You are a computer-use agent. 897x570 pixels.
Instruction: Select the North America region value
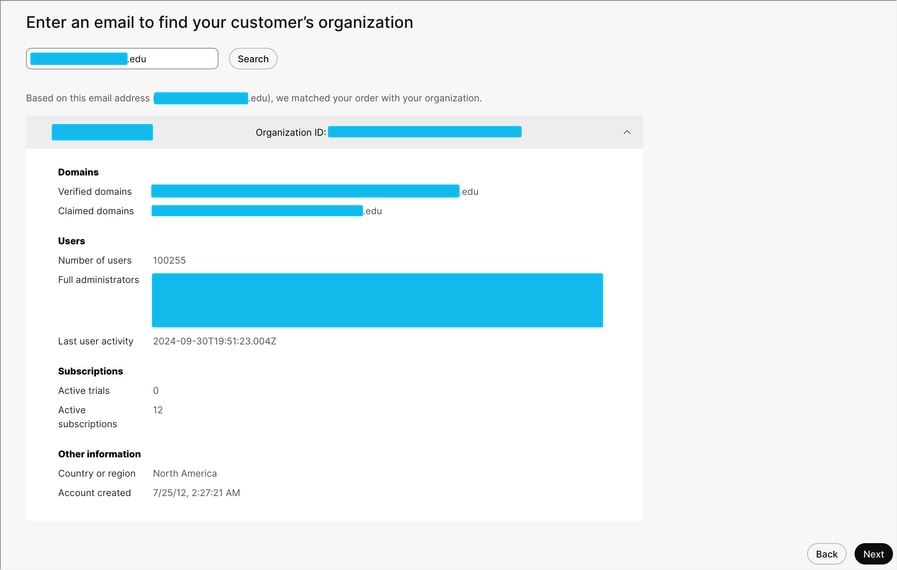pos(185,473)
